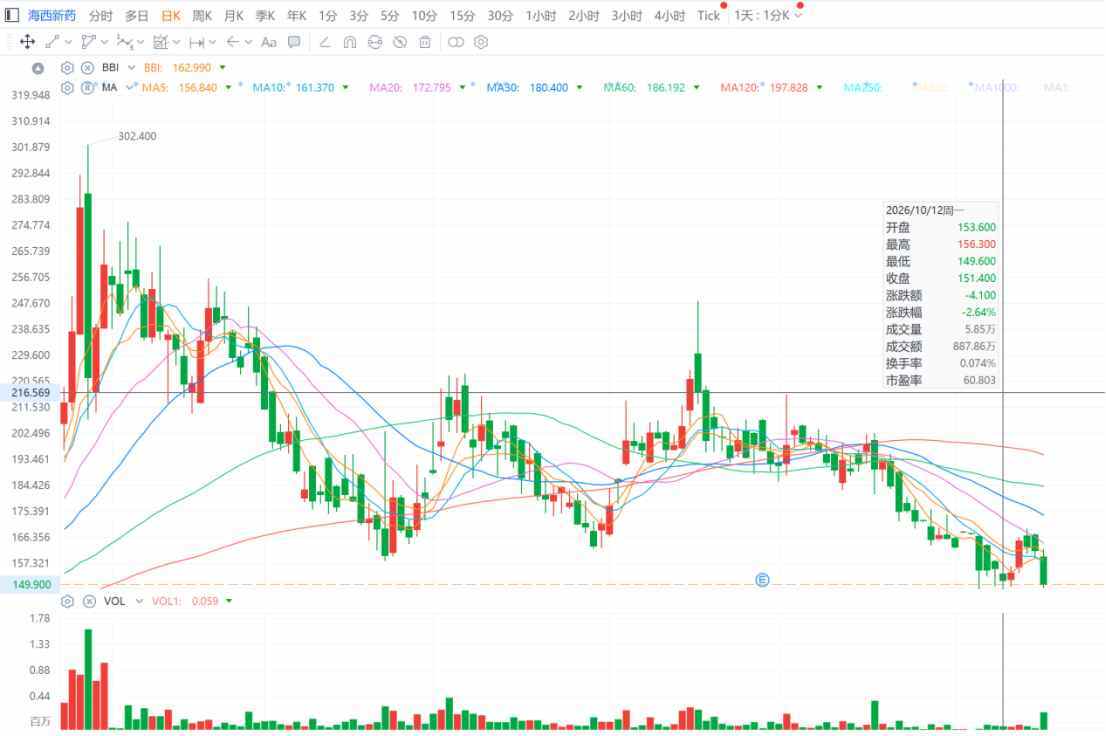The width and height of the screenshot is (1106, 736).
Task: Choose the polyline shape drawing tool
Action: [x=88, y=42]
